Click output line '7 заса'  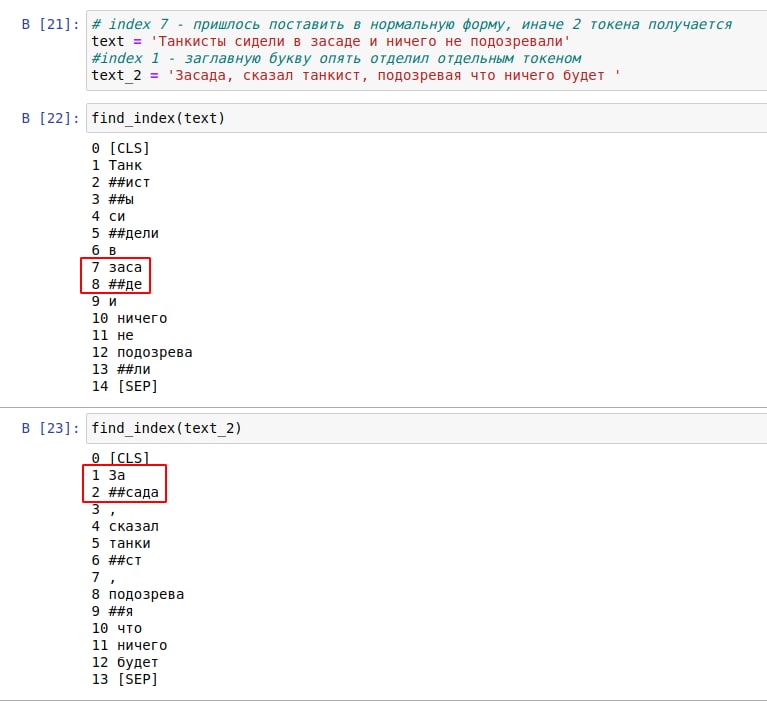point(117,268)
